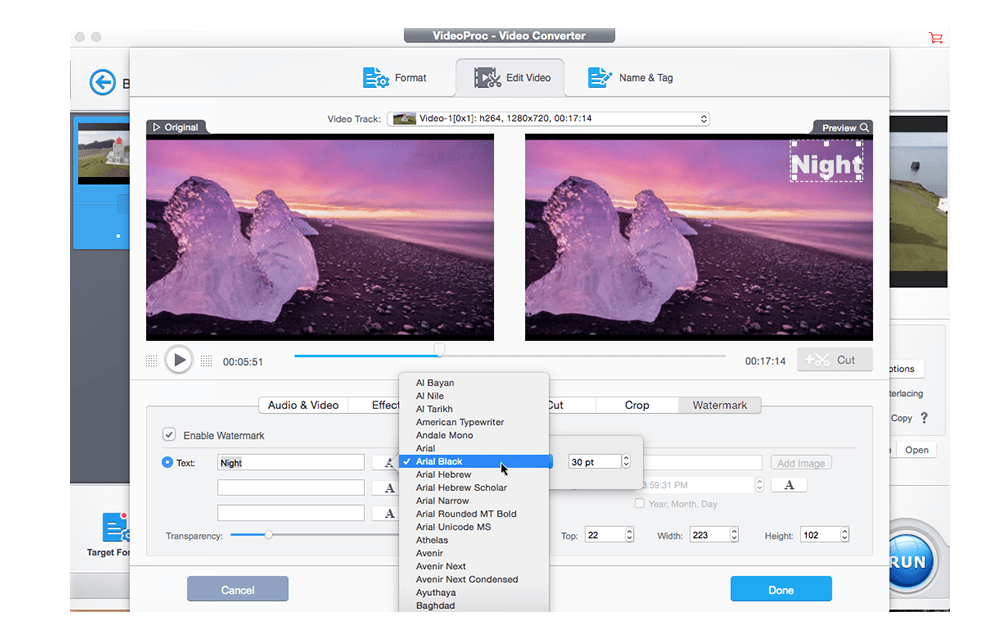1000x639 pixels.
Task: Switch to the Crop tab
Action: pyautogui.click(x=637, y=405)
